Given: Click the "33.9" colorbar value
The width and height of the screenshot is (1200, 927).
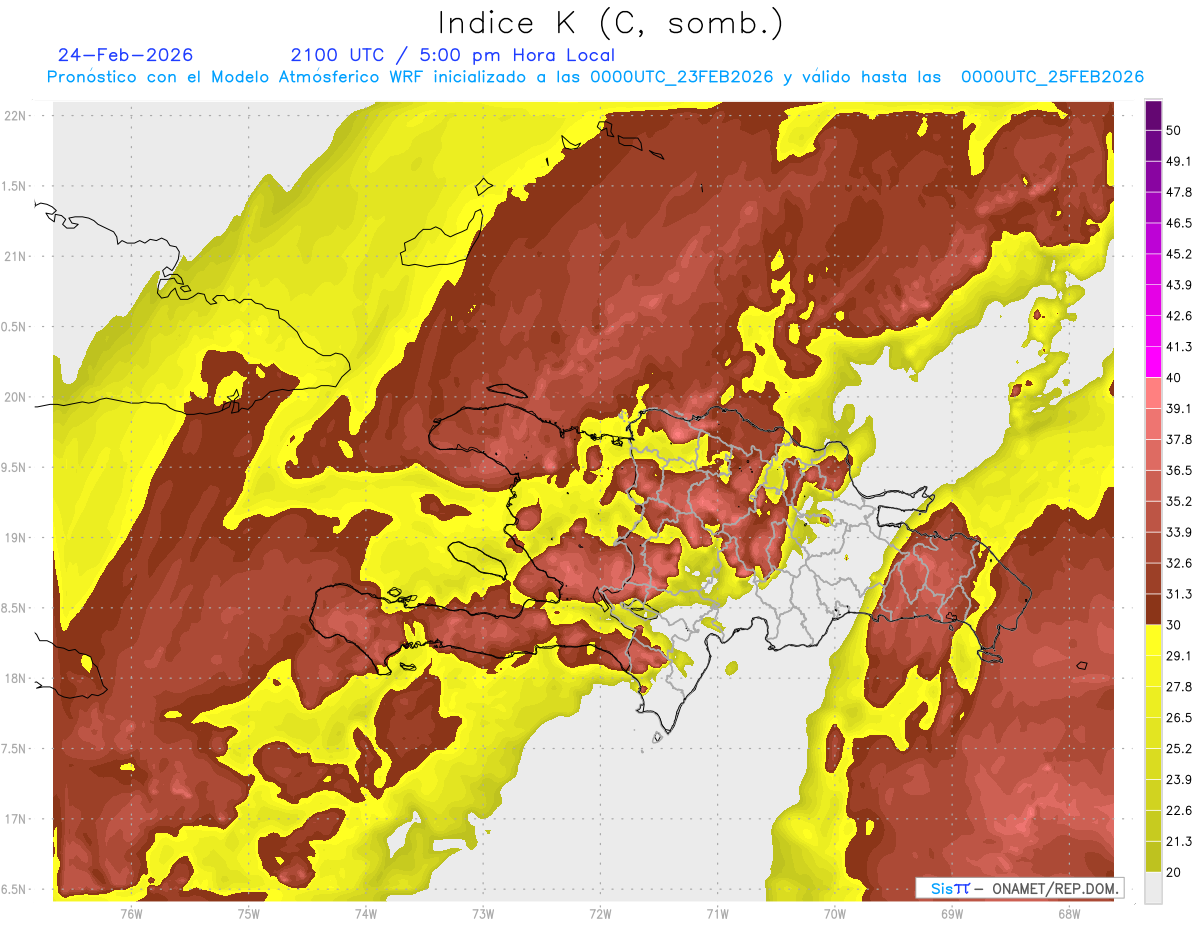Looking at the screenshot, I should point(1179,532).
